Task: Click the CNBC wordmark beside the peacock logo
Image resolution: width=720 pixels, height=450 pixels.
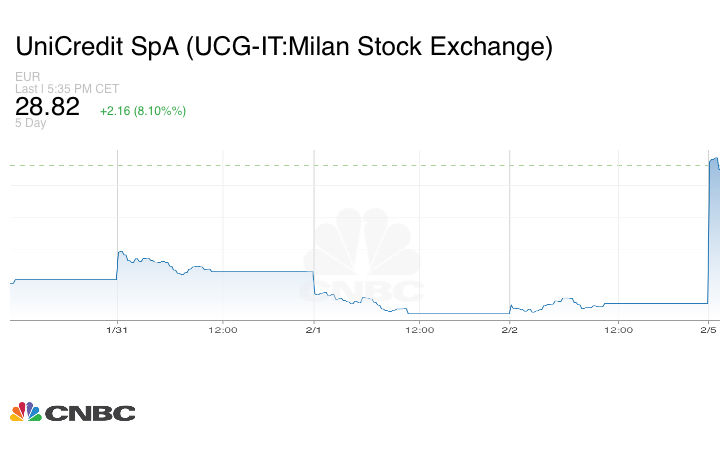Action: tap(90, 413)
